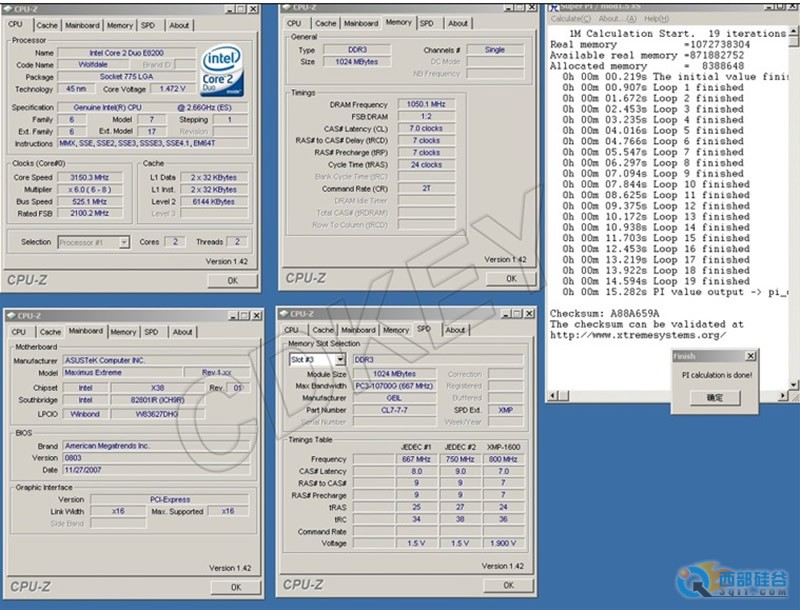Click OK in the SPD CPU-Z window

(x=509, y=585)
